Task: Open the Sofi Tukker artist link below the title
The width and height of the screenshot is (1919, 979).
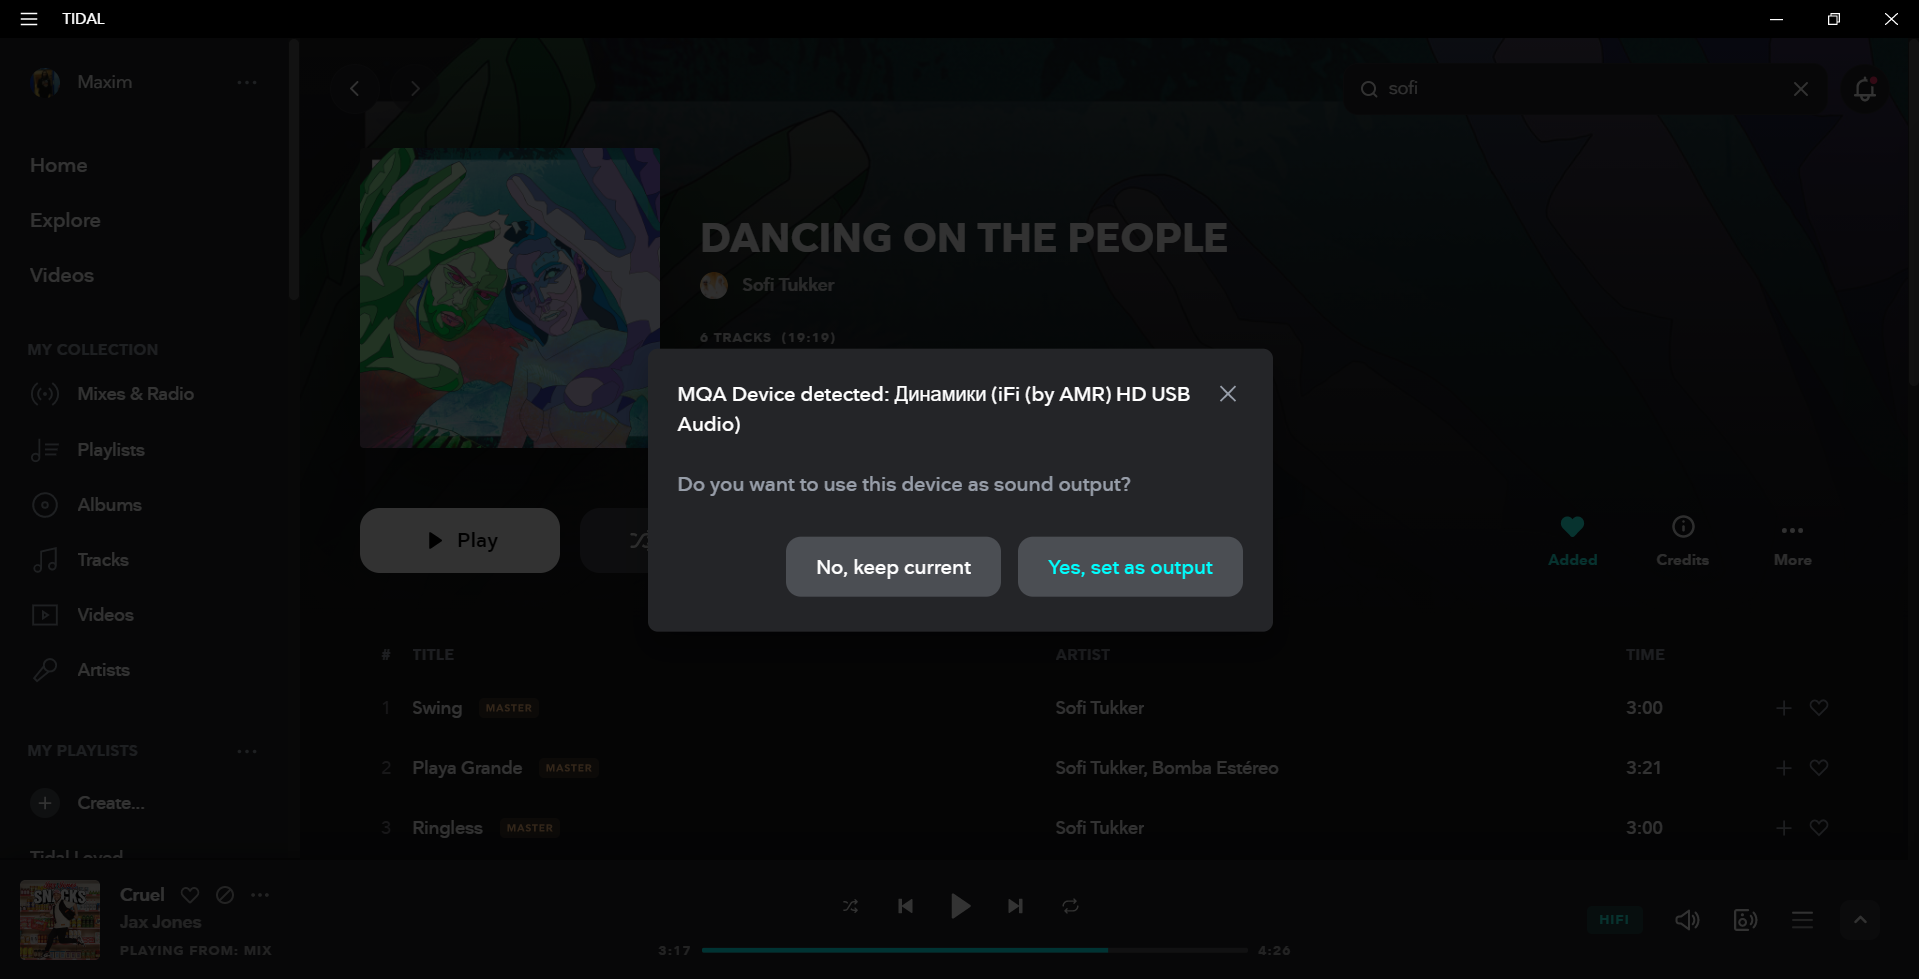Action: pyautogui.click(x=788, y=285)
